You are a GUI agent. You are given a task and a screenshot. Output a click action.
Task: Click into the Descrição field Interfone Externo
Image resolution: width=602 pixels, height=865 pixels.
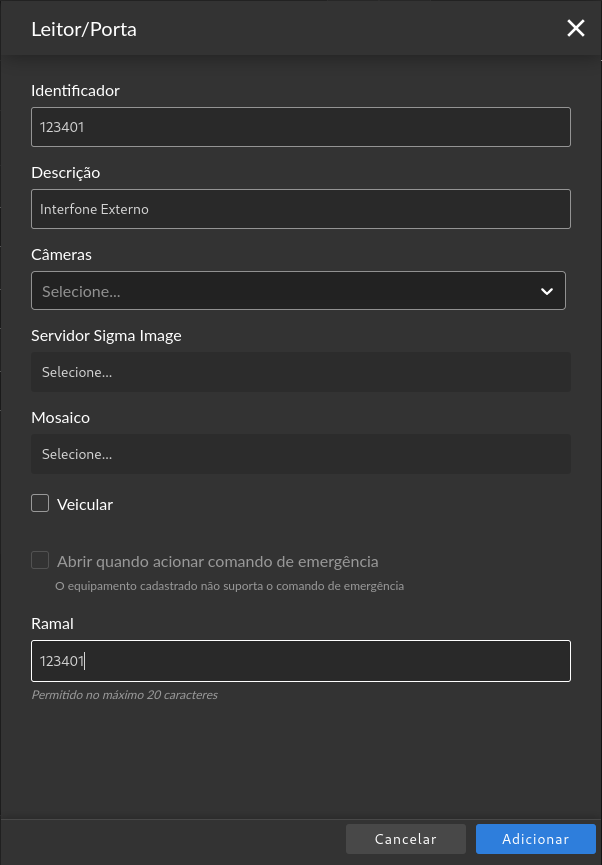pyautogui.click(x=301, y=209)
